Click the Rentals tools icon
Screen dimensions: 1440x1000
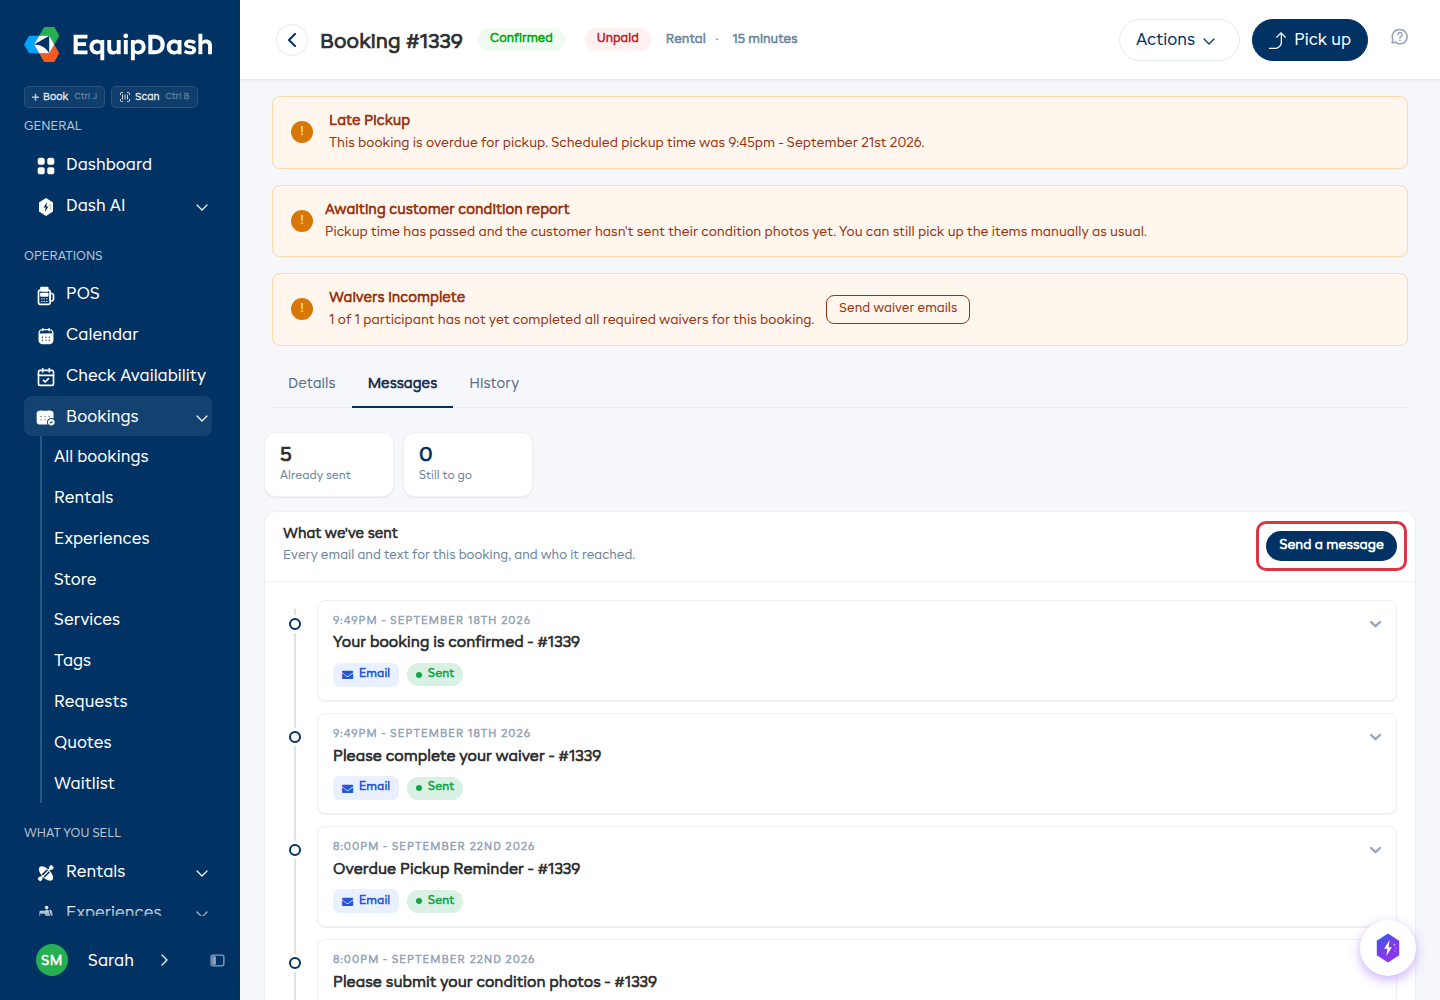coord(46,872)
